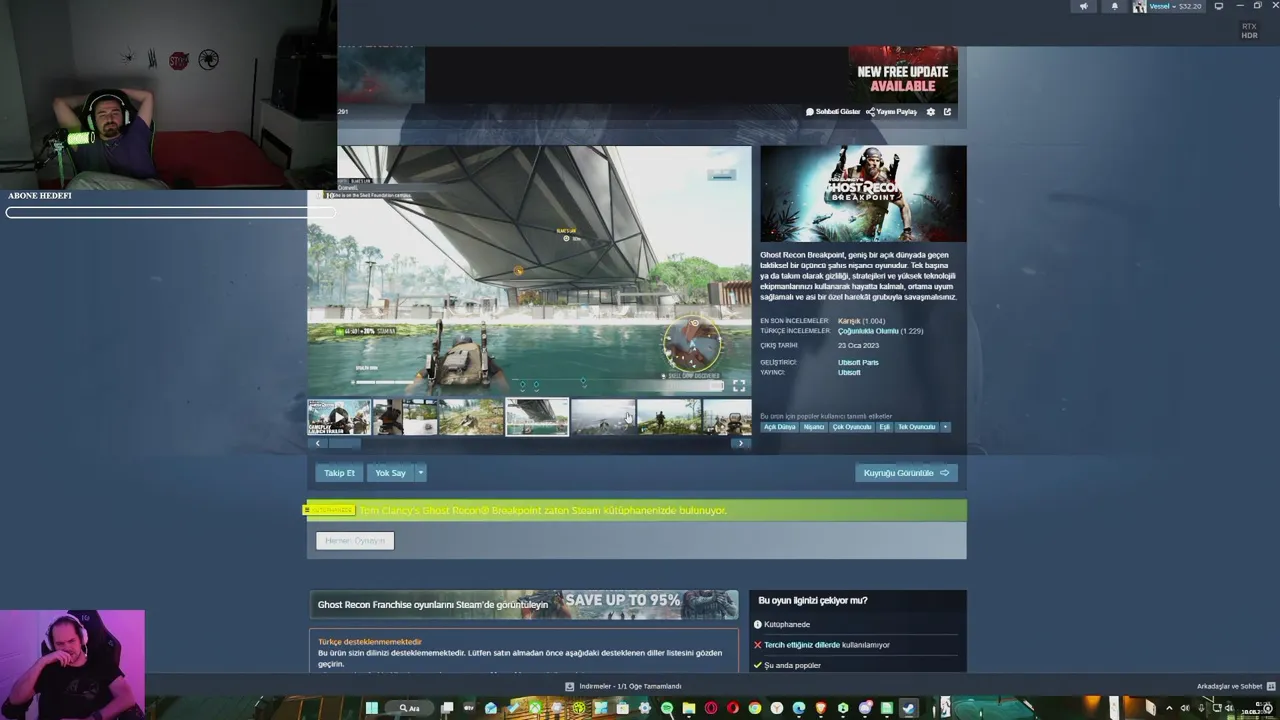
Task: Click the Çok Oyunculu tag
Action: (852, 427)
